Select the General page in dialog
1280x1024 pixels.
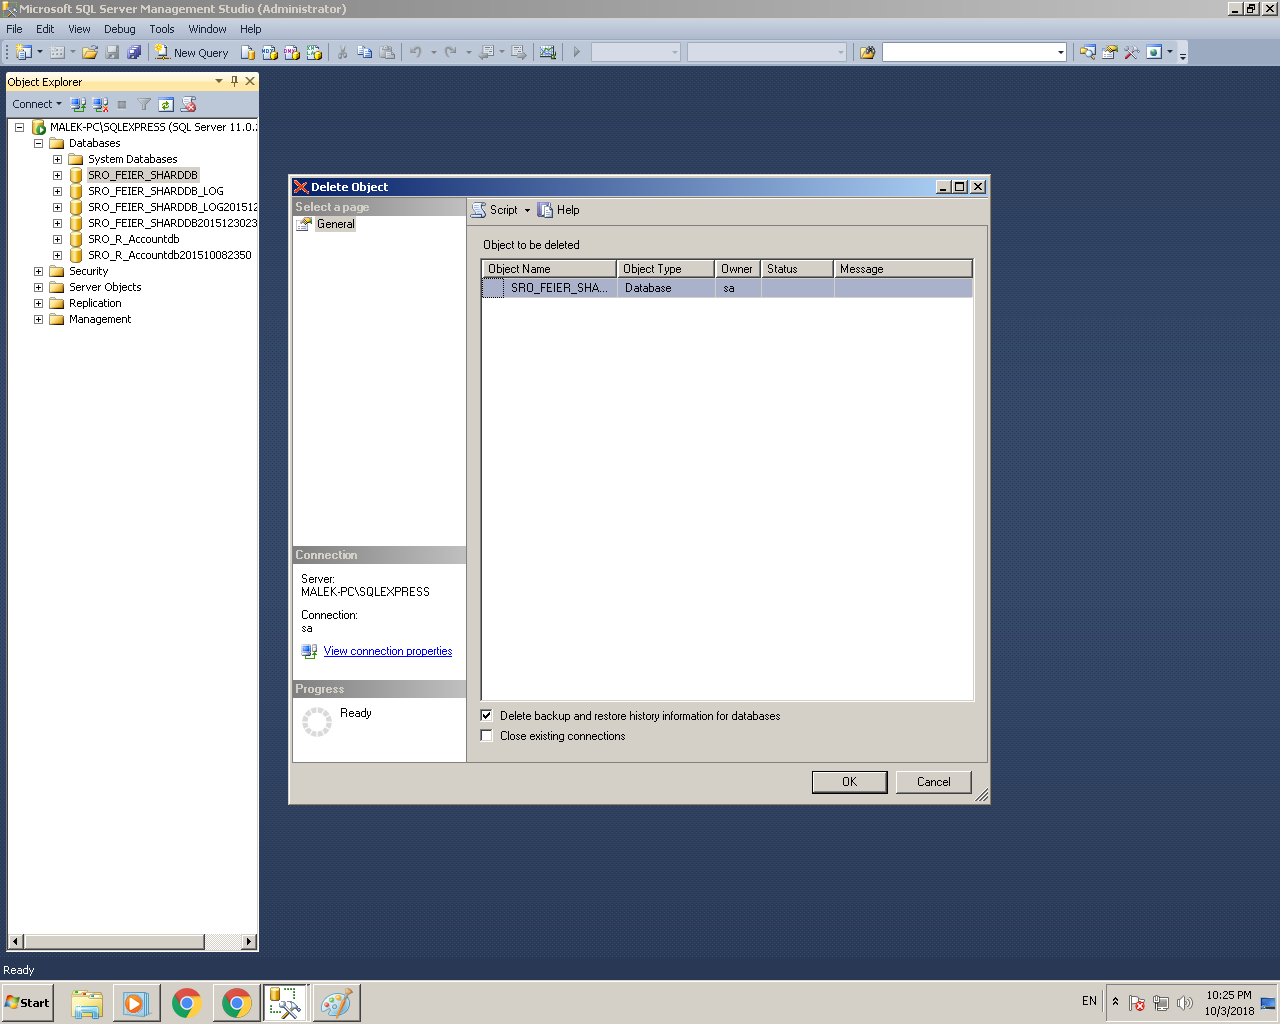click(336, 224)
